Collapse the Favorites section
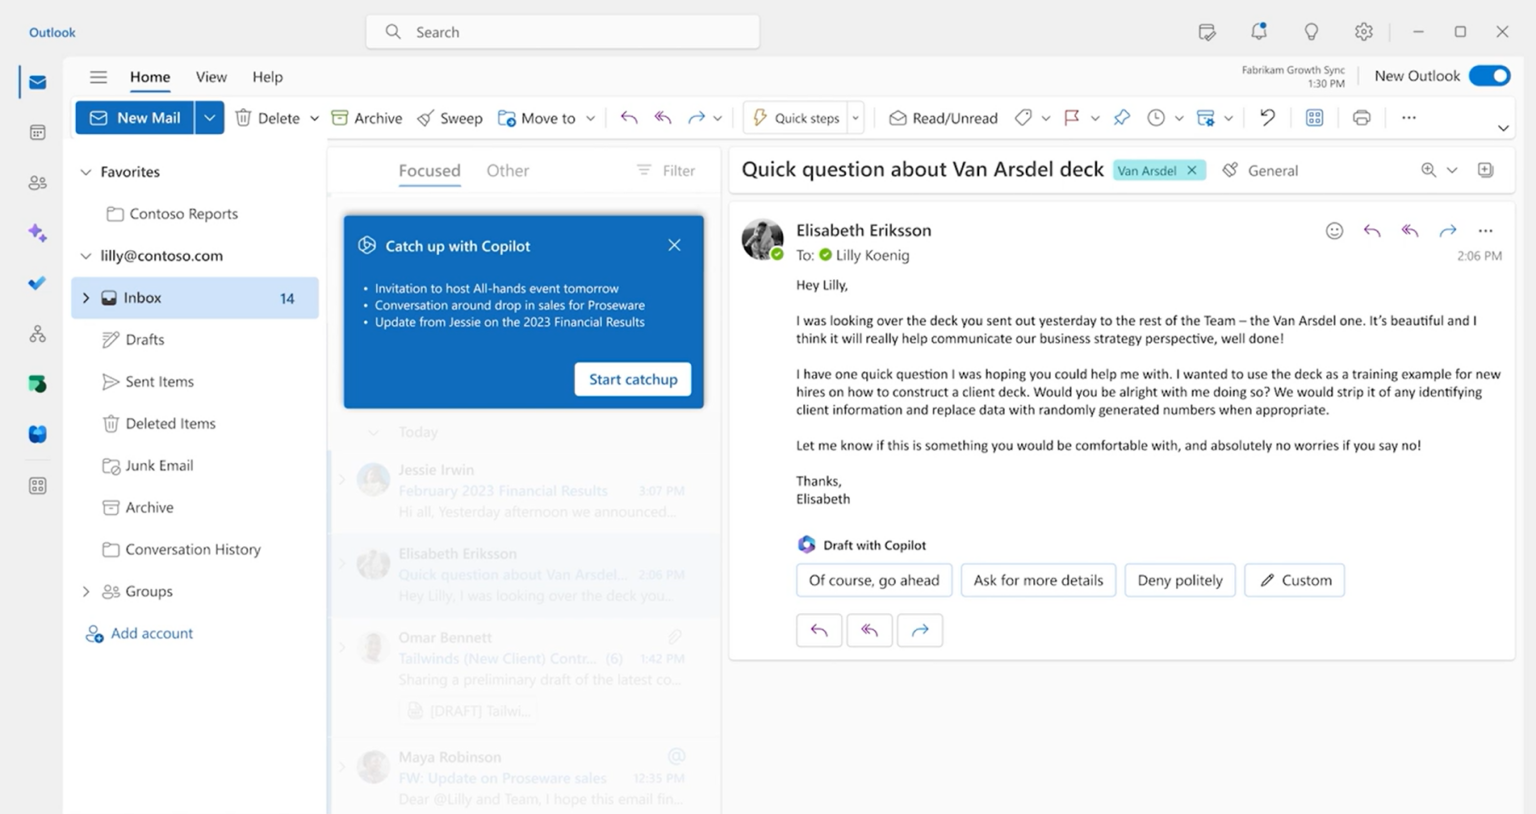The image size is (1536, 814). pyautogui.click(x=86, y=172)
